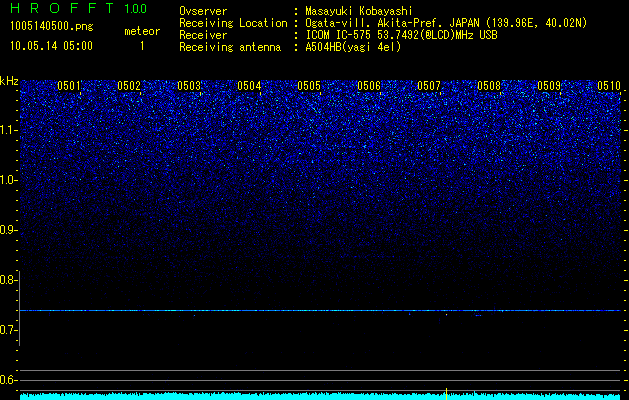The width and height of the screenshot is (629, 400).
Task: Click the 0505 time marker
Action: (x=309, y=86)
